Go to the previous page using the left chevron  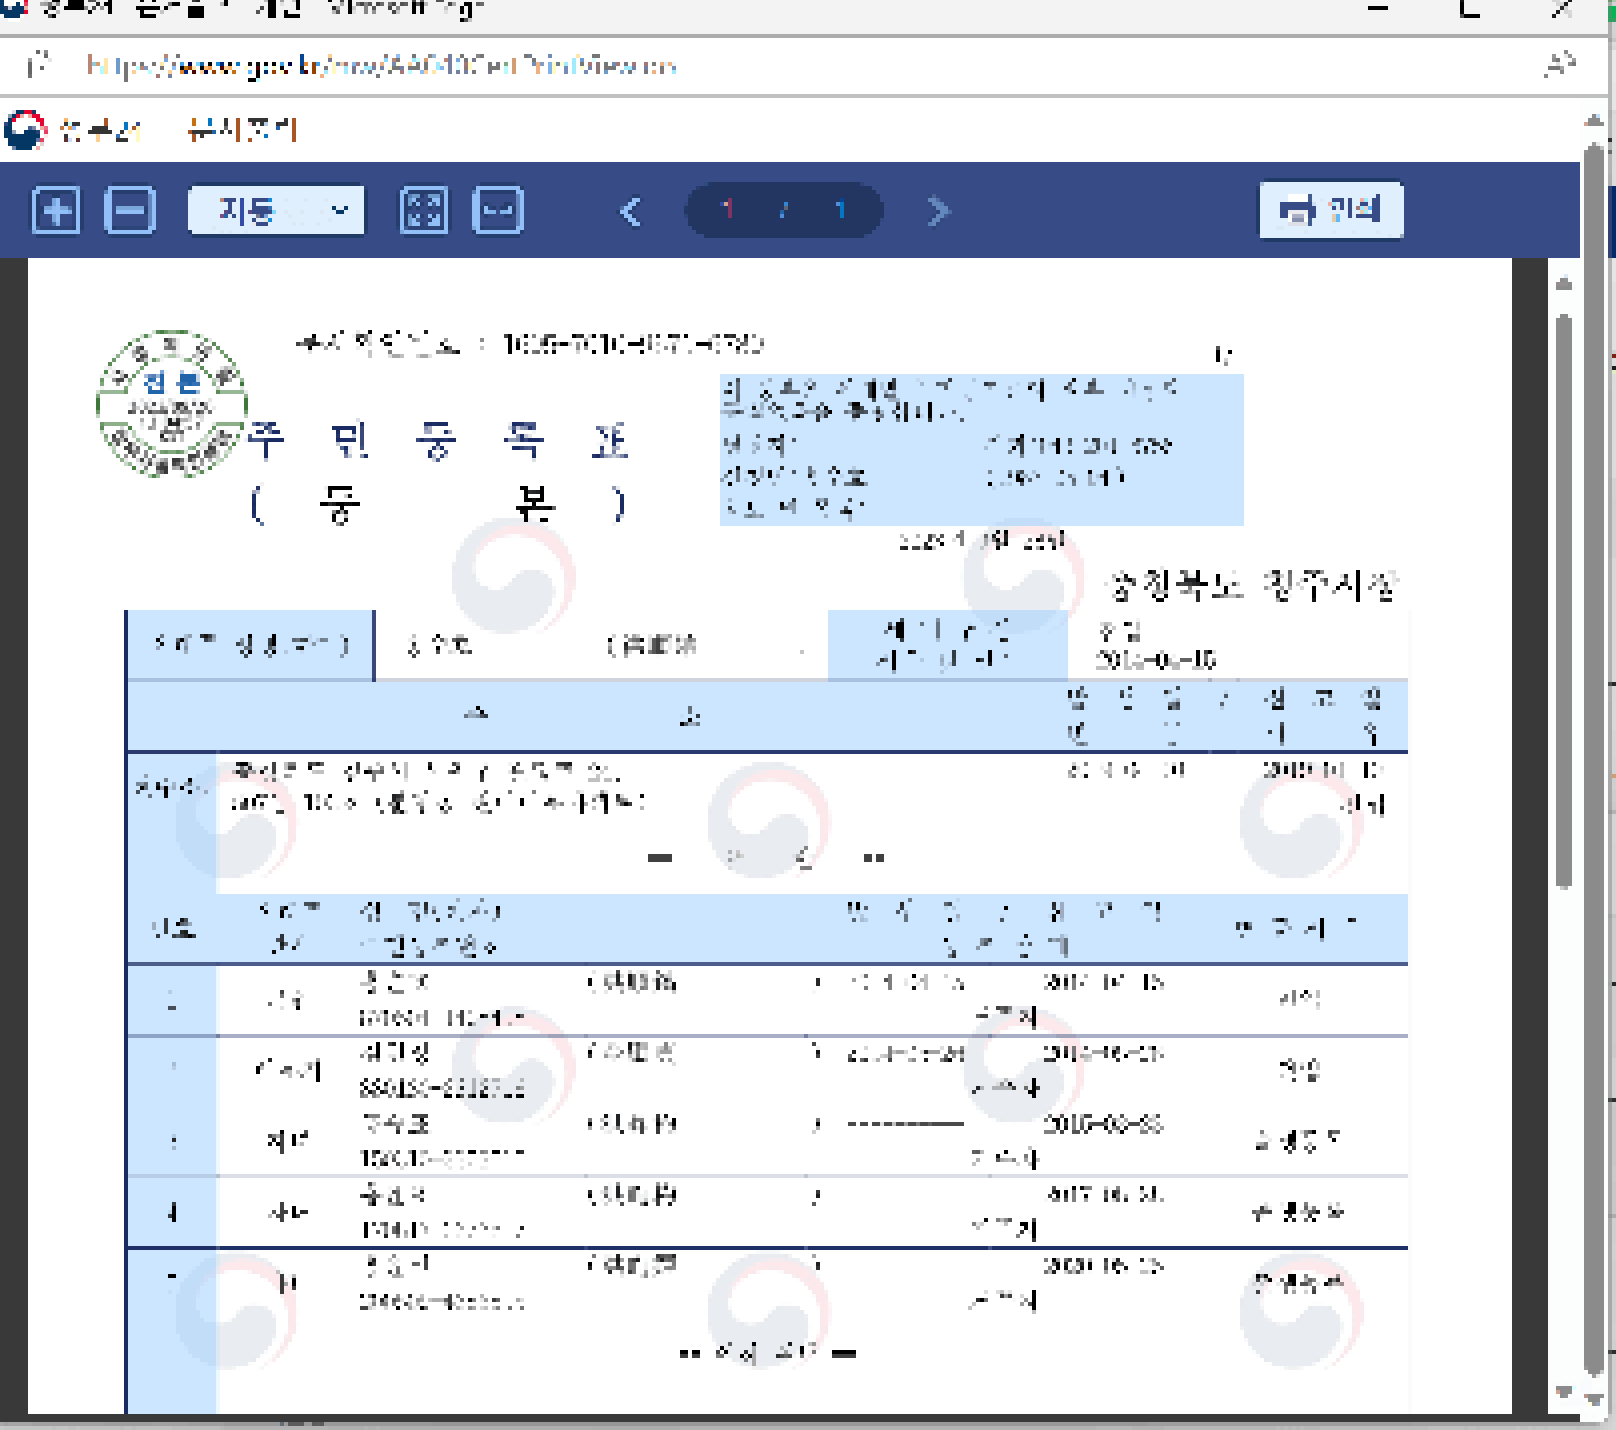632,210
